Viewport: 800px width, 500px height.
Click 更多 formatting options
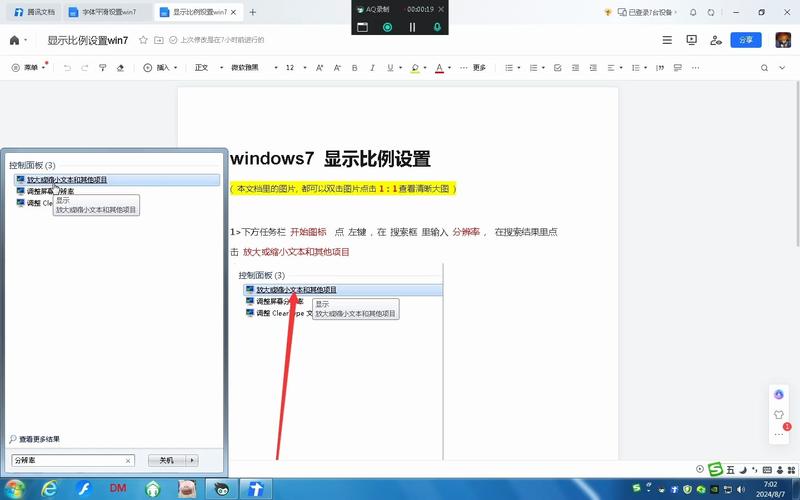click(x=473, y=67)
